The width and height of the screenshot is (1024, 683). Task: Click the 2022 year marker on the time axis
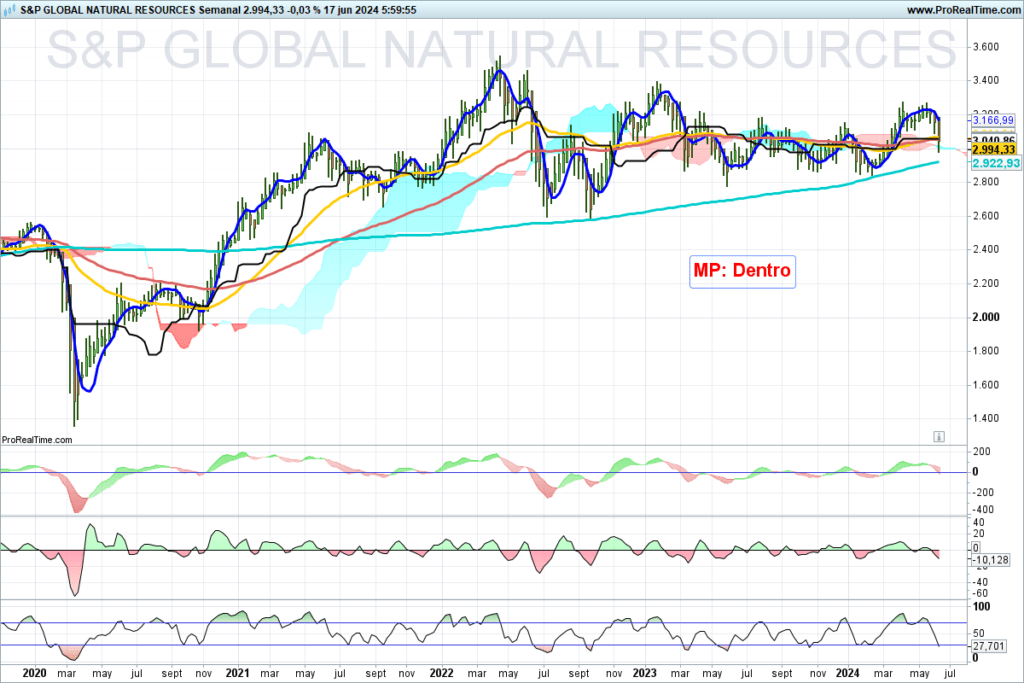coord(441,673)
